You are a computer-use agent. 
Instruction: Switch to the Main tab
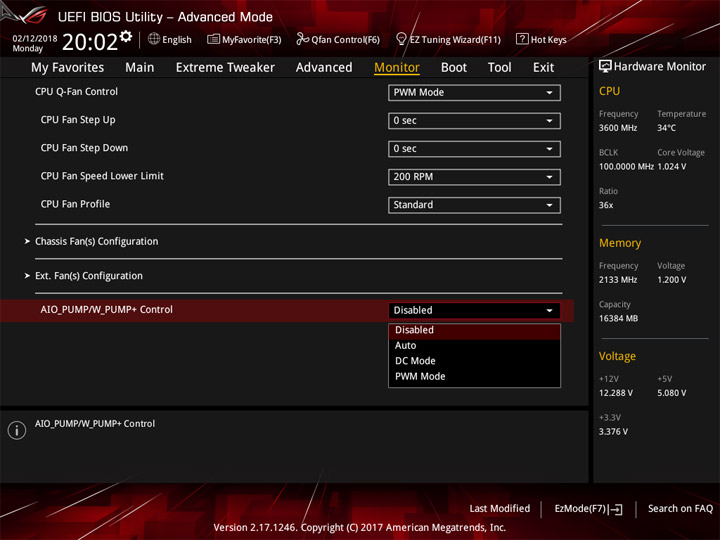click(x=140, y=68)
